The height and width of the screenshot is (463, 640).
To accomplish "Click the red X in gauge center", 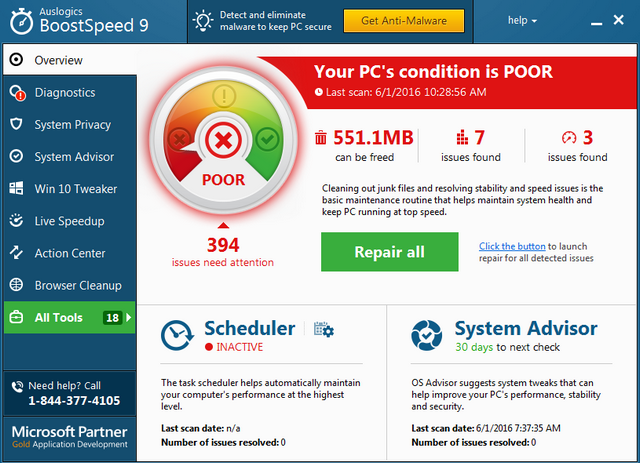I will [x=223, y=141].
